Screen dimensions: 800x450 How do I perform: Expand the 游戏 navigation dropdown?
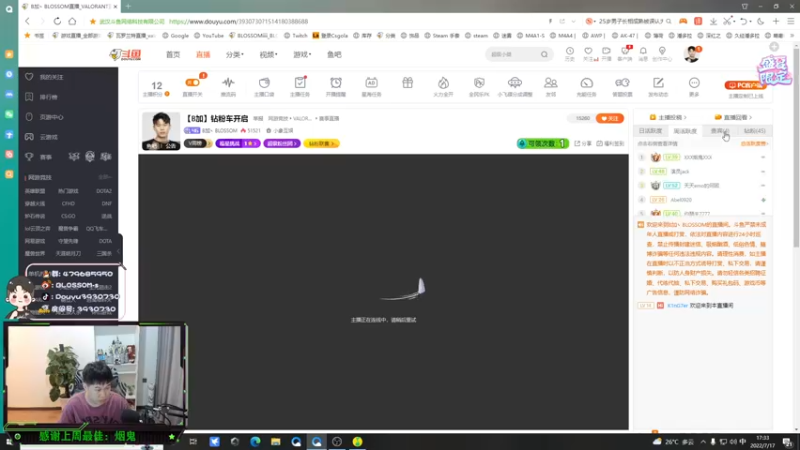click(x=302, y=55)
